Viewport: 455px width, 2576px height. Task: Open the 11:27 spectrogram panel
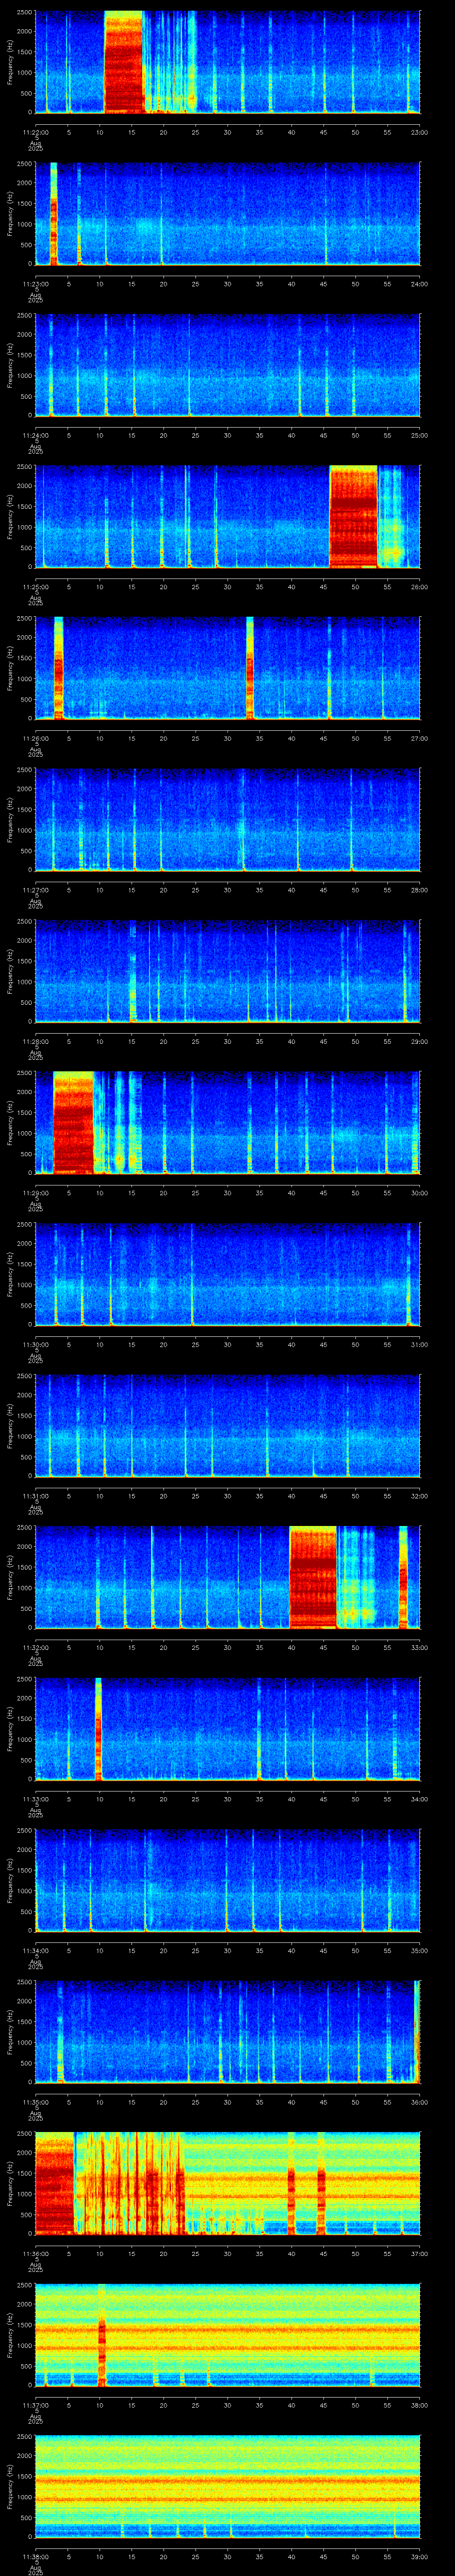(x=227, y=820)
